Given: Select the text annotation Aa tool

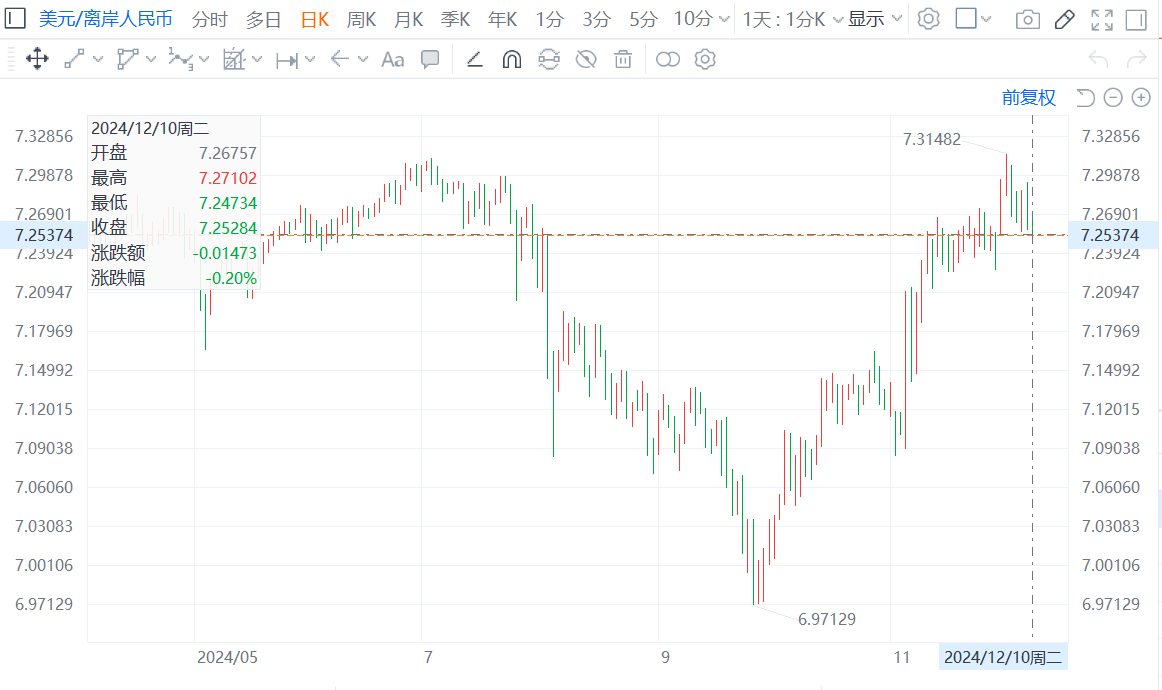Looking at the screenshot, I should [392, 59].
